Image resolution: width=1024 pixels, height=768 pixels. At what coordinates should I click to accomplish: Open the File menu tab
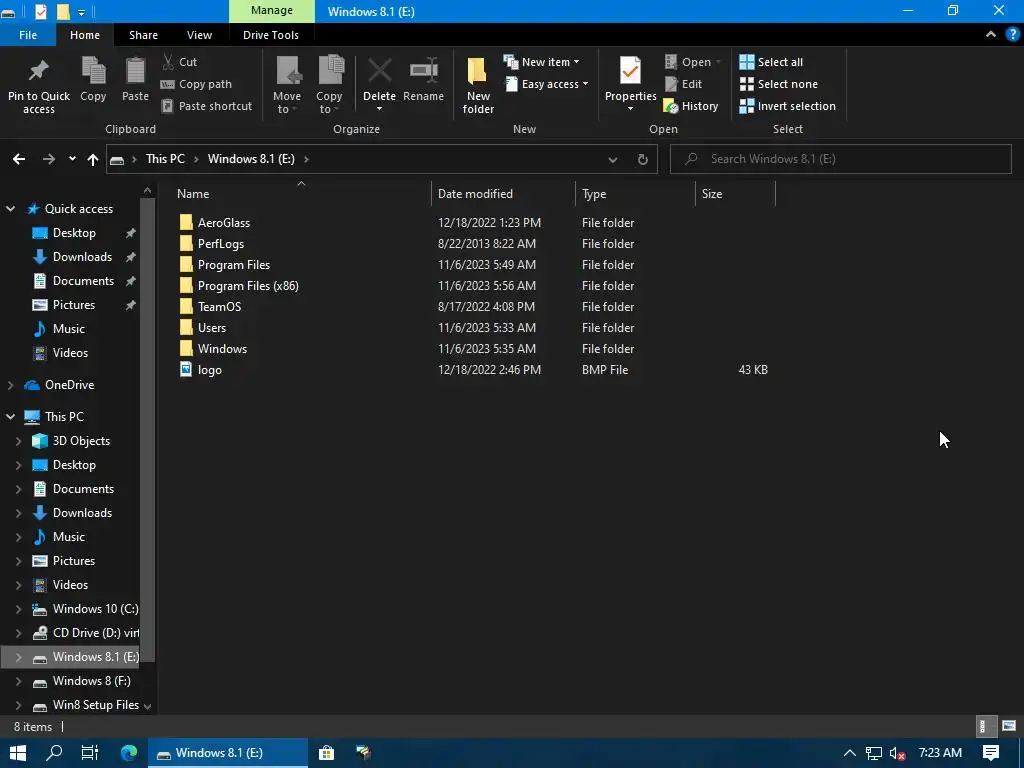[28, 35]
